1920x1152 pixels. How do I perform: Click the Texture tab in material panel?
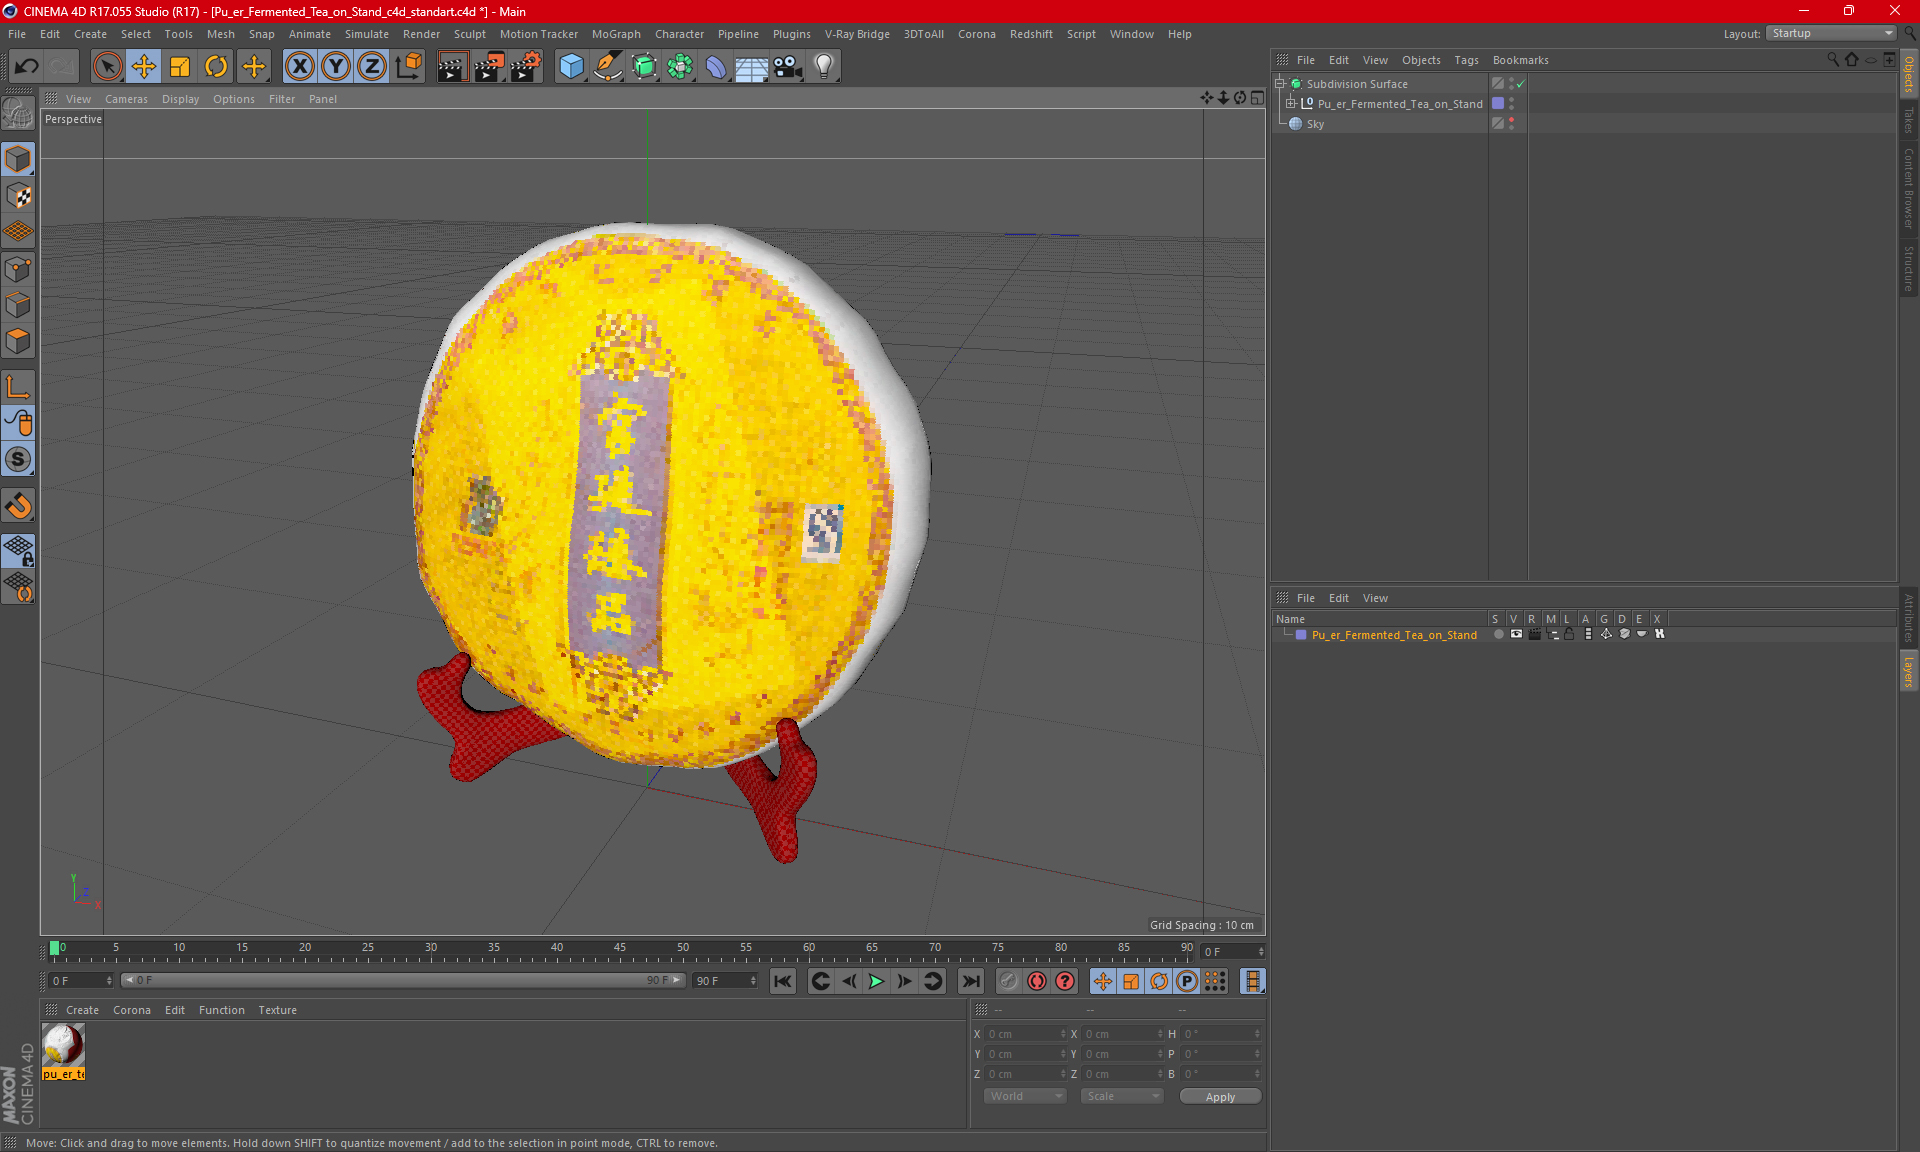276,1009
